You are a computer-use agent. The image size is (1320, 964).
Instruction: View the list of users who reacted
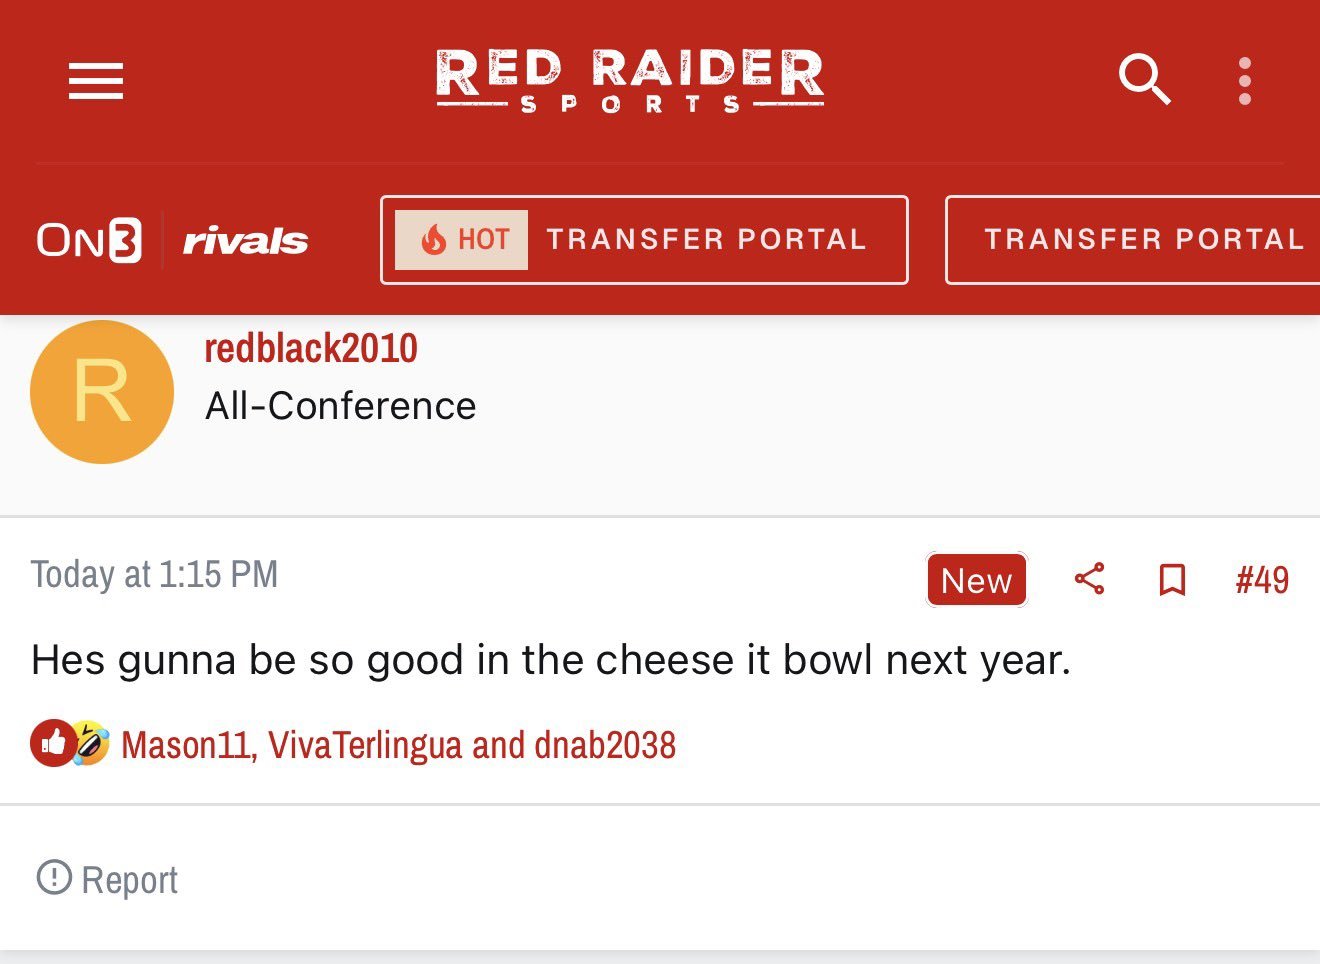(x=398, y=746)
